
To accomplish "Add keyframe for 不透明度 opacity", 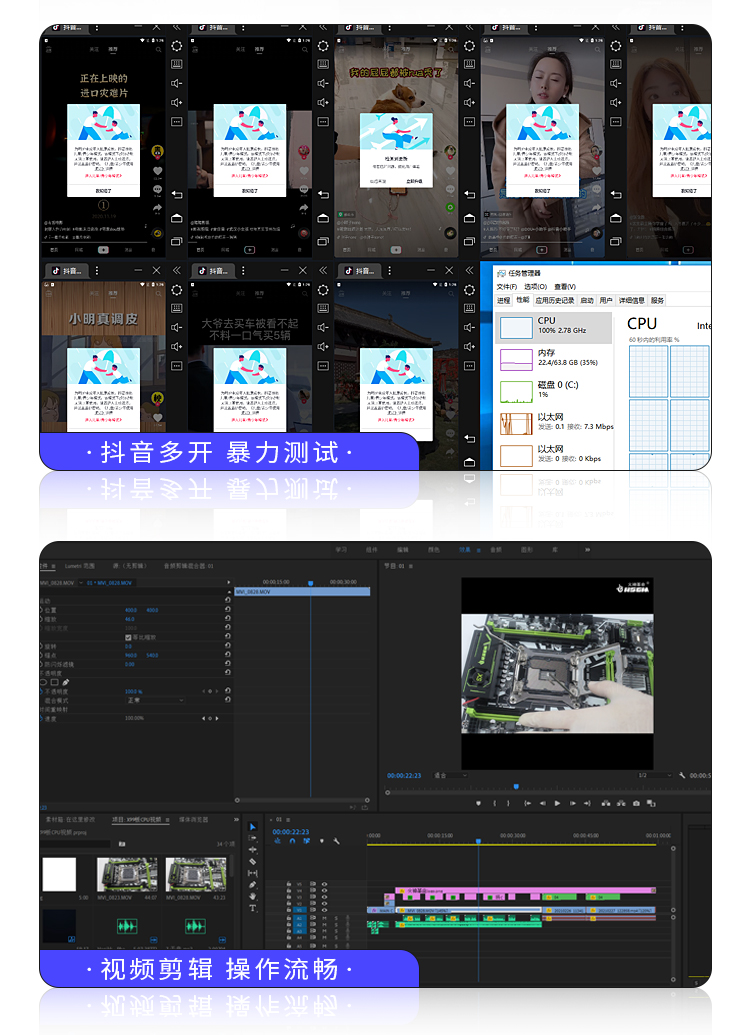I will pyautogui.click(x=210, y=691).
